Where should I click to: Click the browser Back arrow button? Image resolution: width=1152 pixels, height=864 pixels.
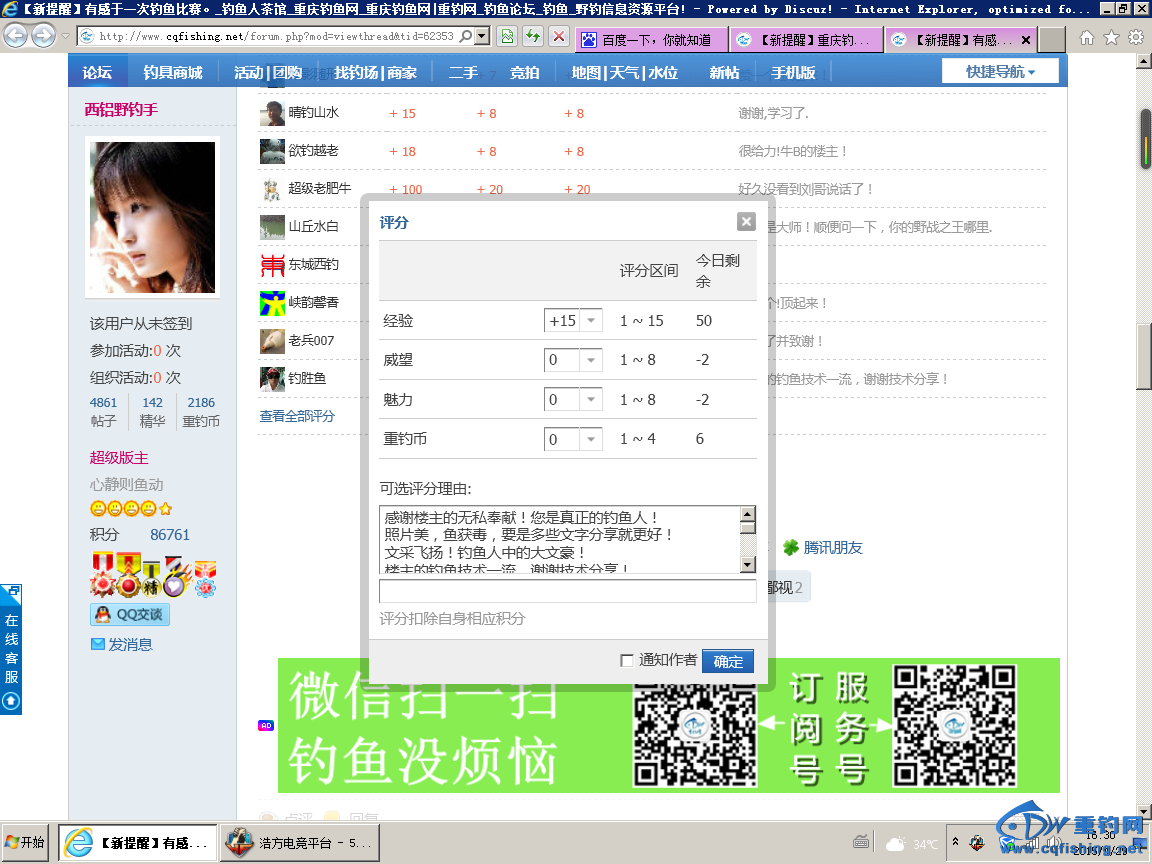click(x=16, y=35)
